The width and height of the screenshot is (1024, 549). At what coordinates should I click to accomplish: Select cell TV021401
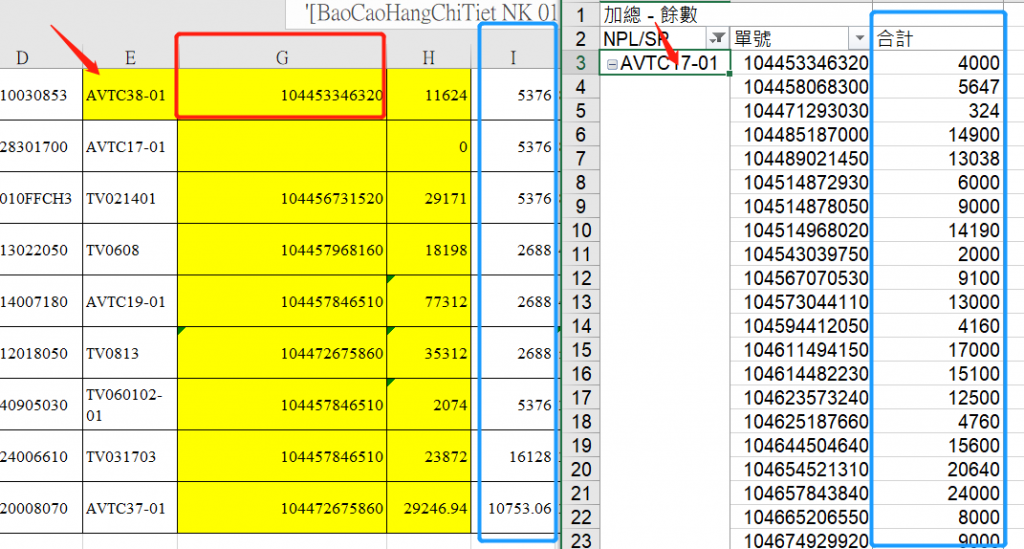(130, 198)
